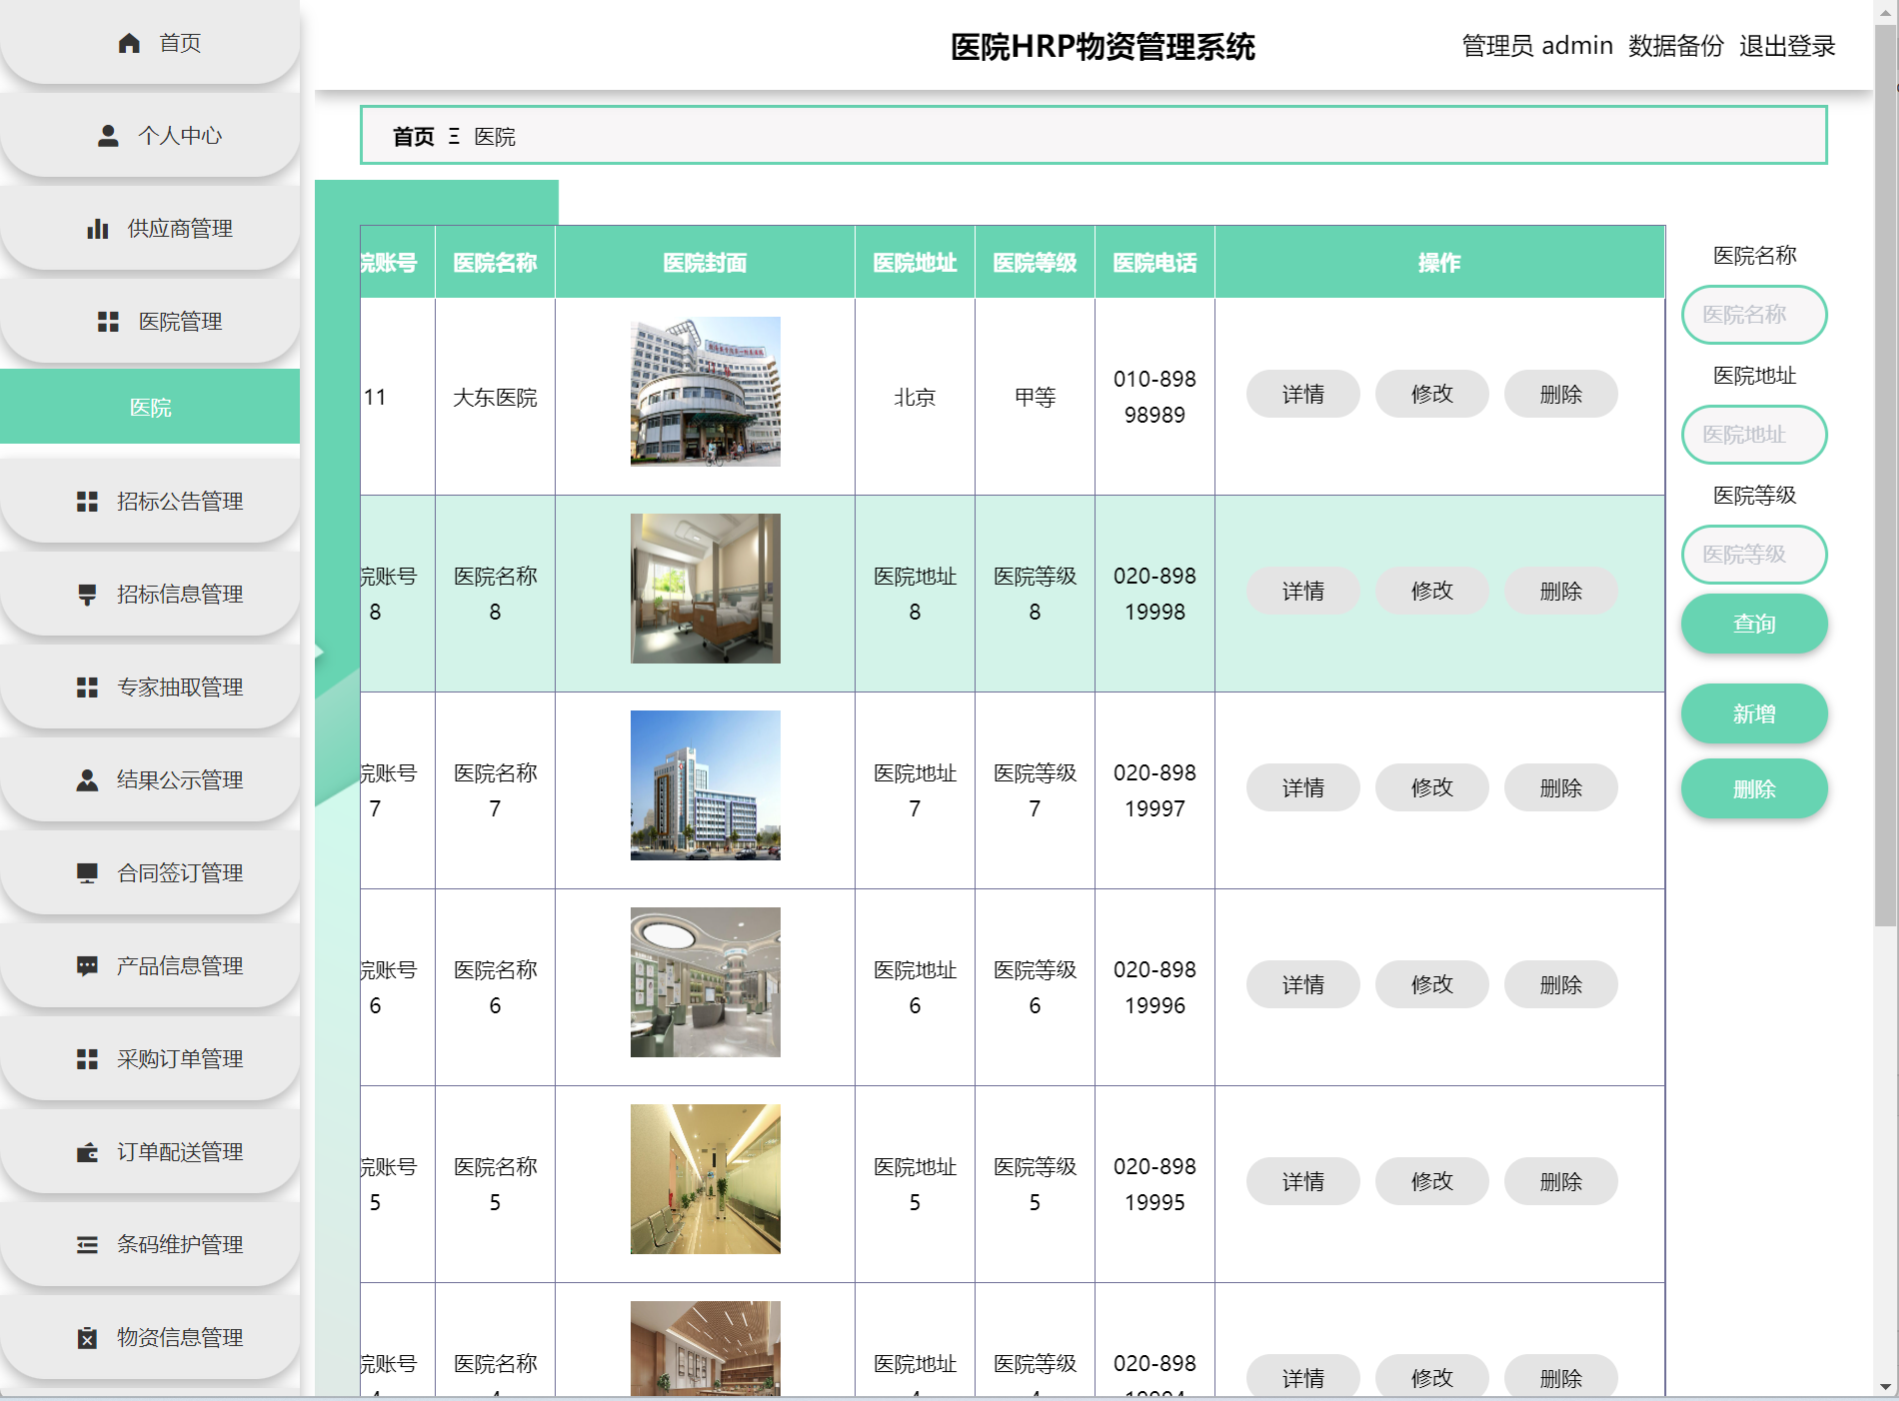Click the 医院名称7 building thumbnail
The width and height of the screenshot is (1899, 1401).
point(705,786)
